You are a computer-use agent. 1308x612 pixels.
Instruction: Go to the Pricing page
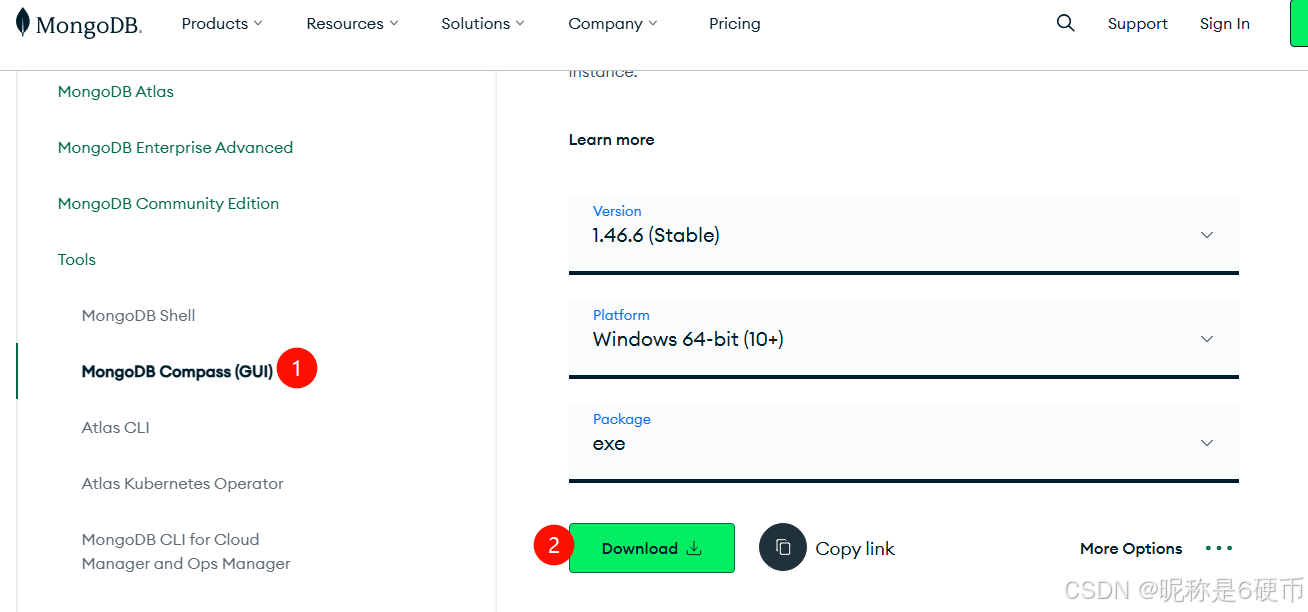735,23
